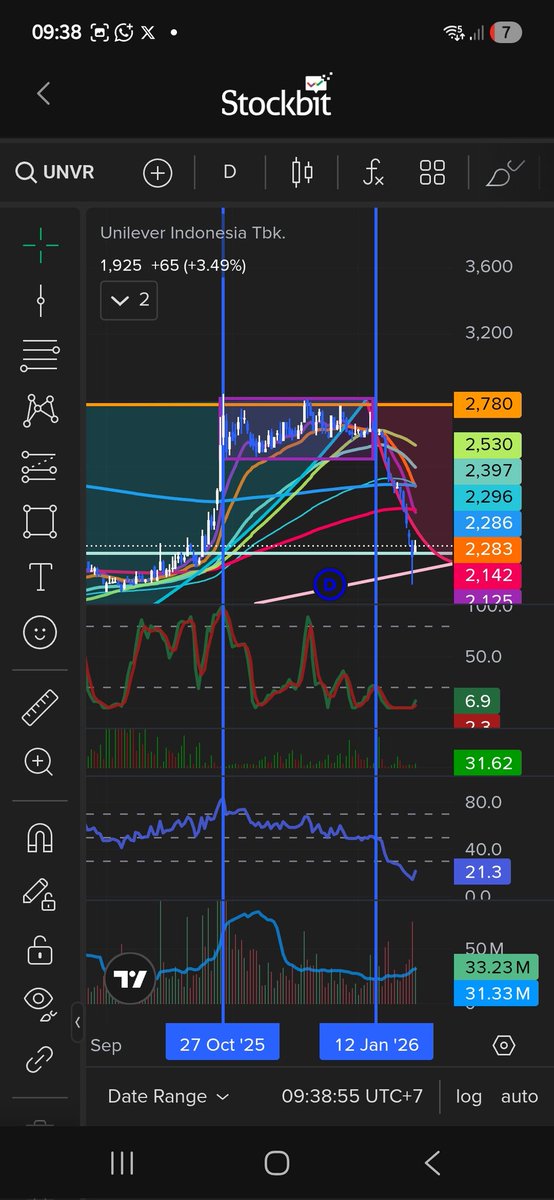Tap the X app notification icon

(149, 32)
